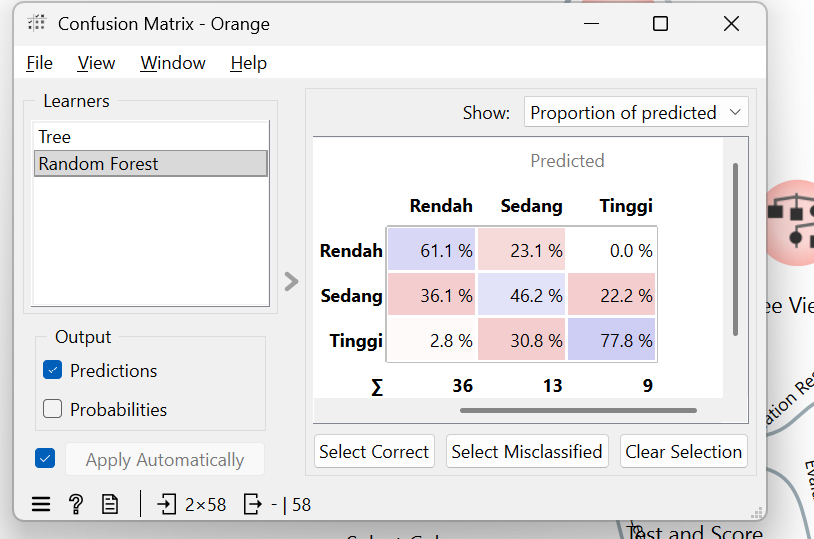Open the hamburger menu in status bar
Viewport: 814px width, 539px height.
pyautogui.click(x=41, y=504)
